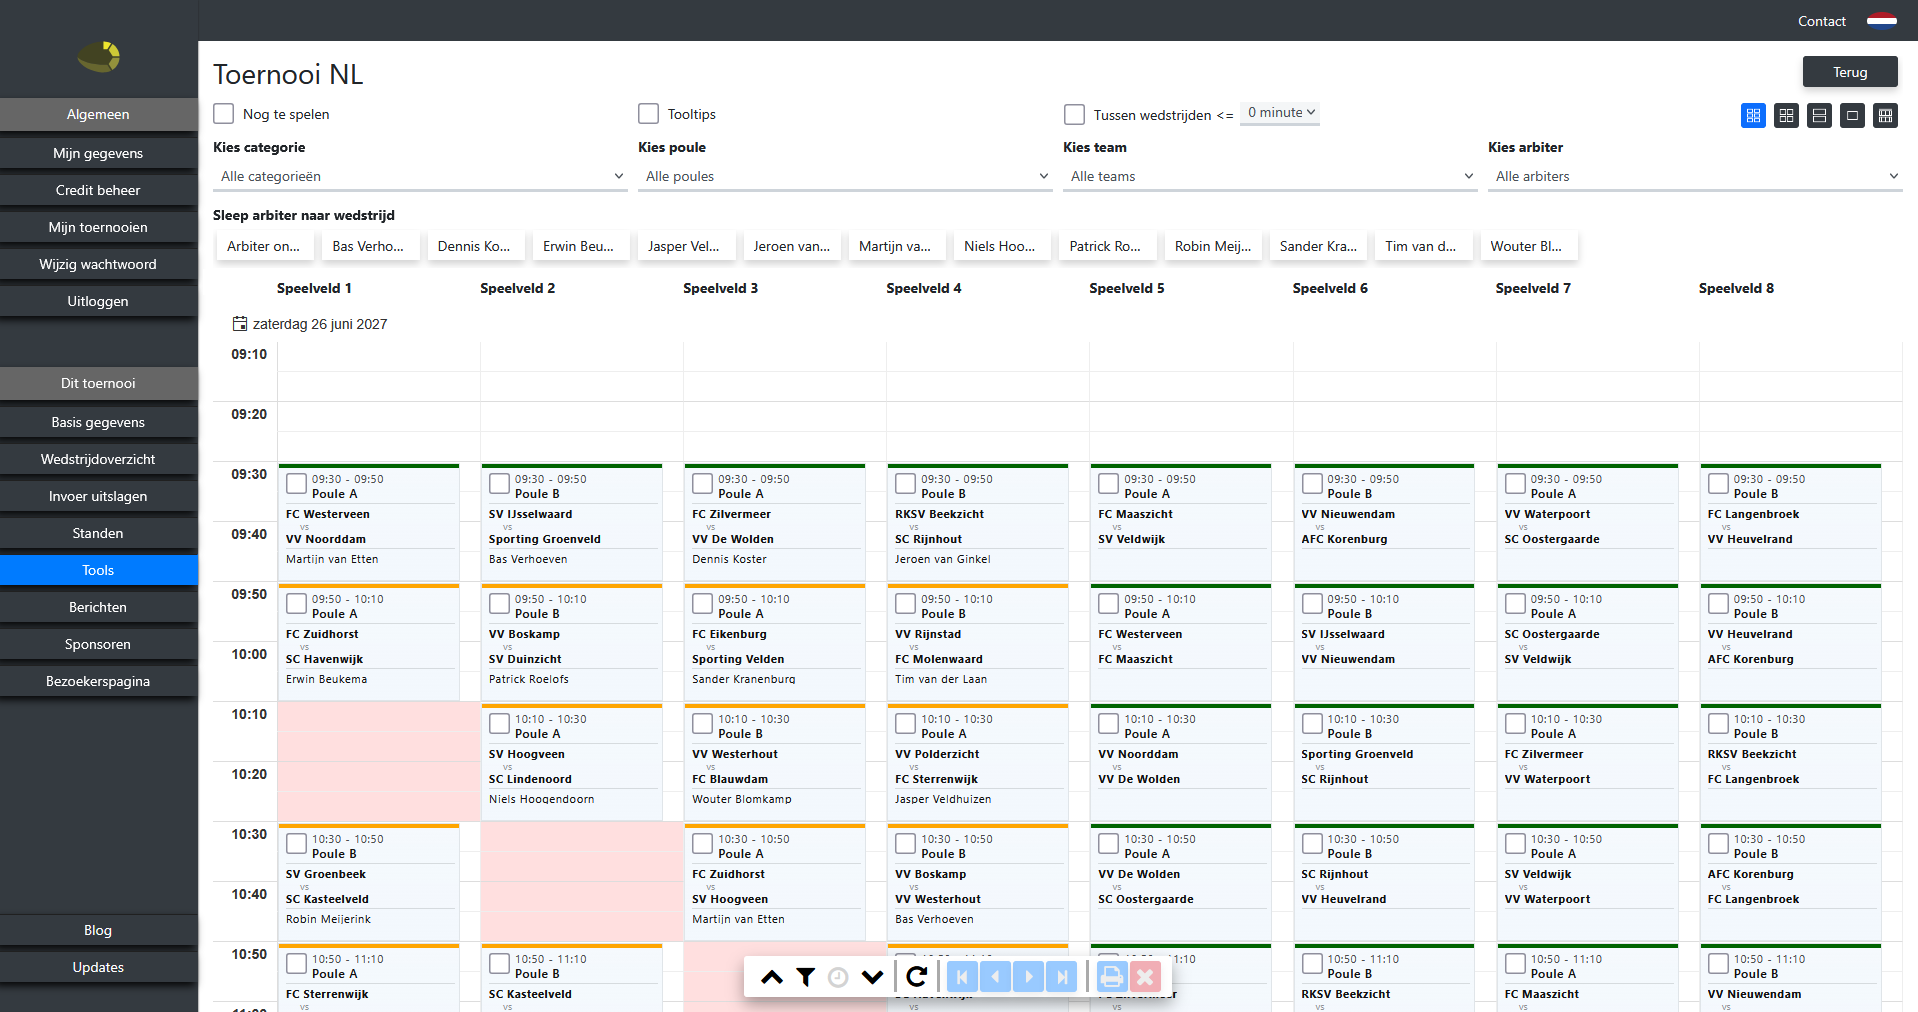Check the SV IJsselwaard vs Sporting Groenveld match box
1918x1012 pixels.
tap(500, 484)
